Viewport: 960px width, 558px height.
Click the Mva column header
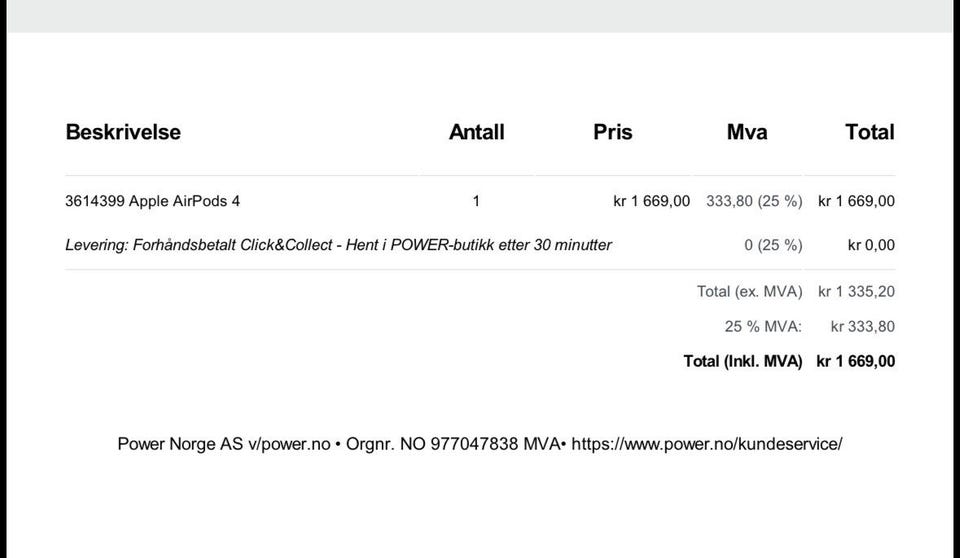click(747, 132)
